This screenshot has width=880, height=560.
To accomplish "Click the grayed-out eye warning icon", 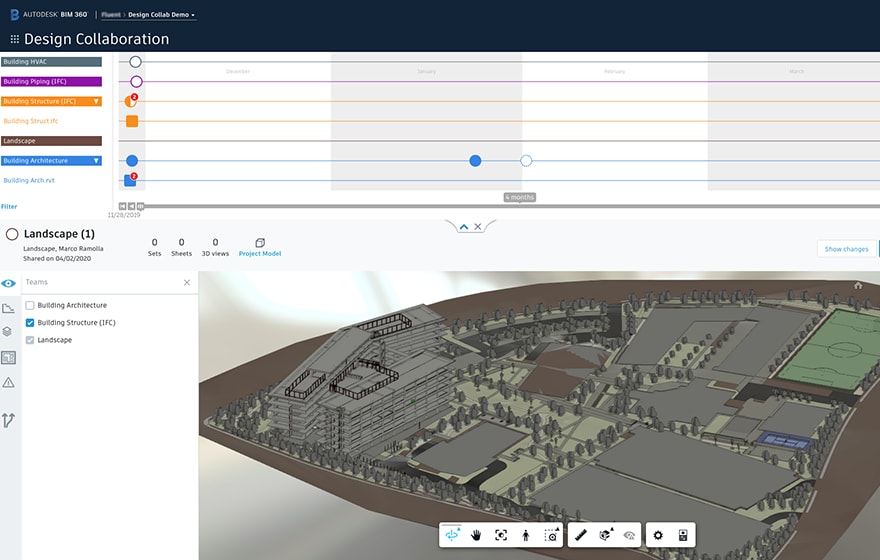I will coord(630,535).
